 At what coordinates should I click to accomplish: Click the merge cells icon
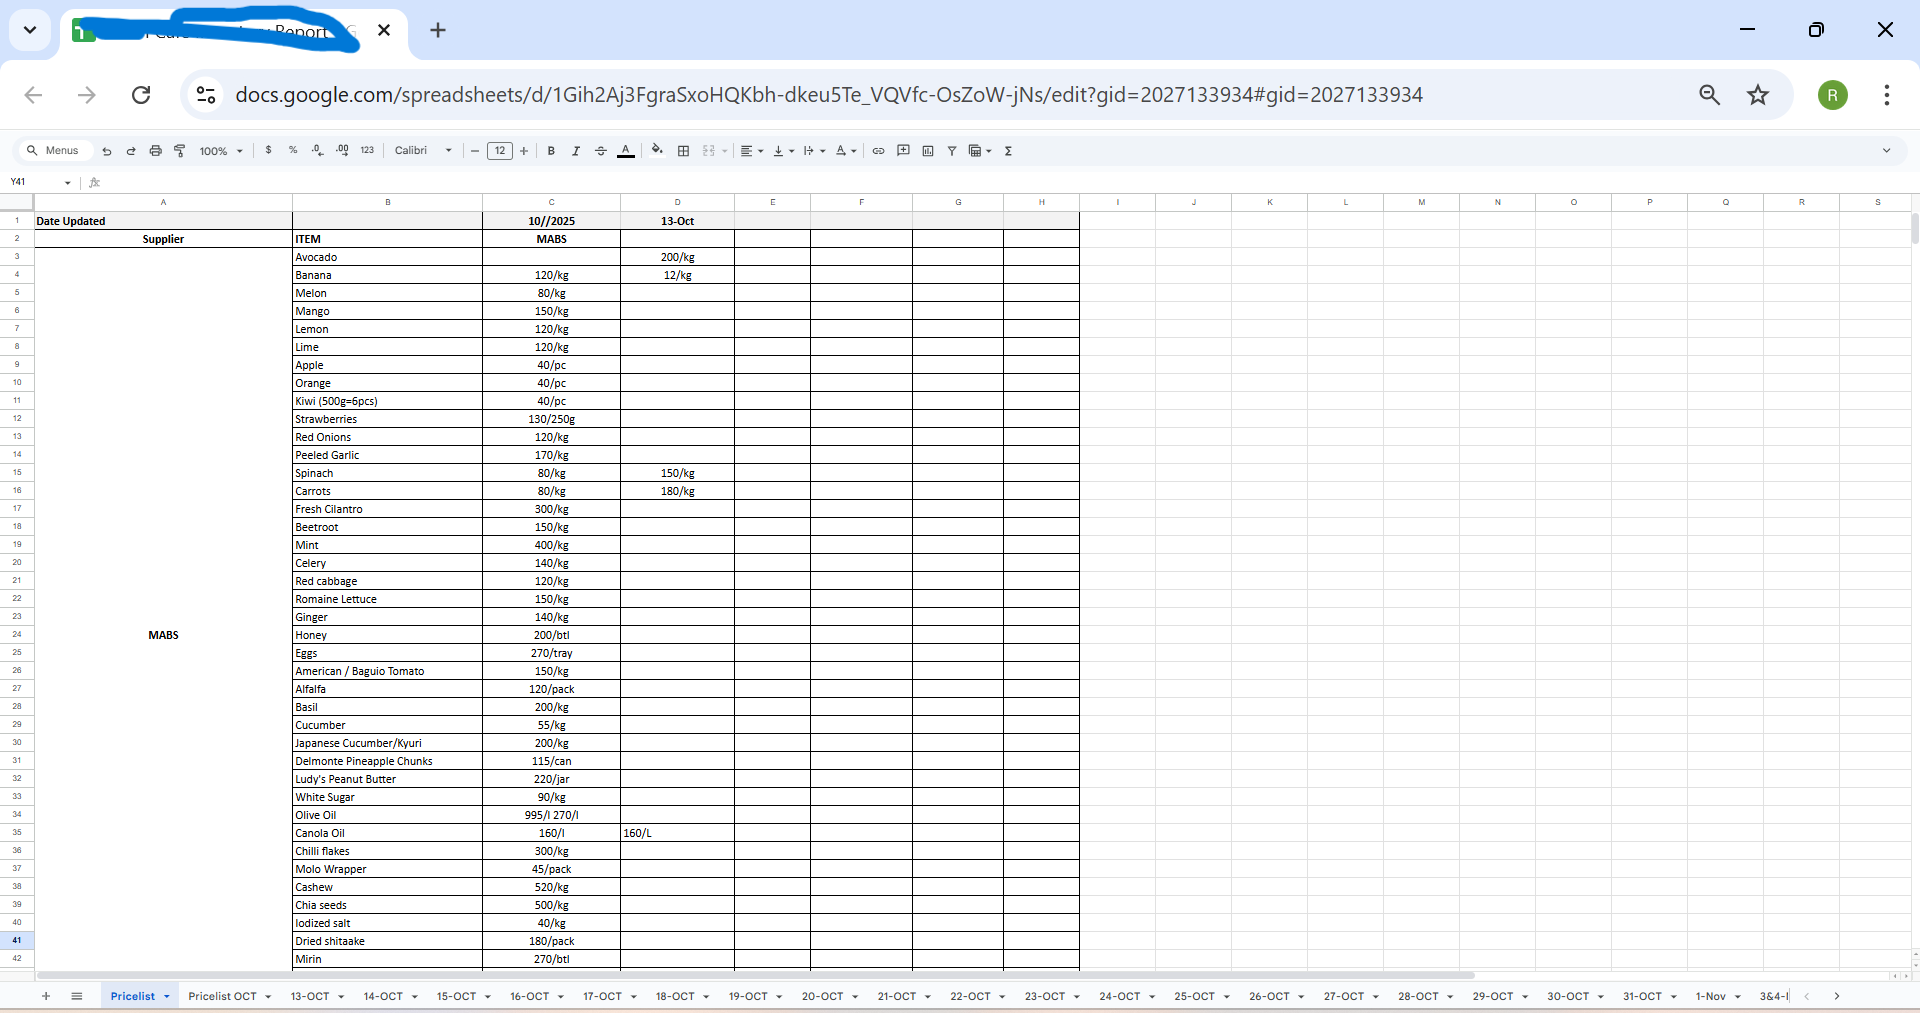tap(709, 151)
